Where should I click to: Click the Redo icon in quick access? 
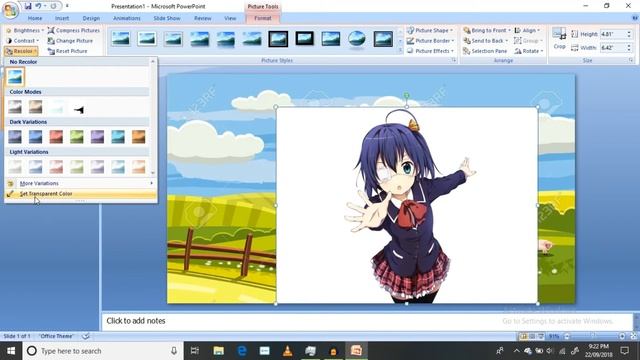tap(53, 6)
